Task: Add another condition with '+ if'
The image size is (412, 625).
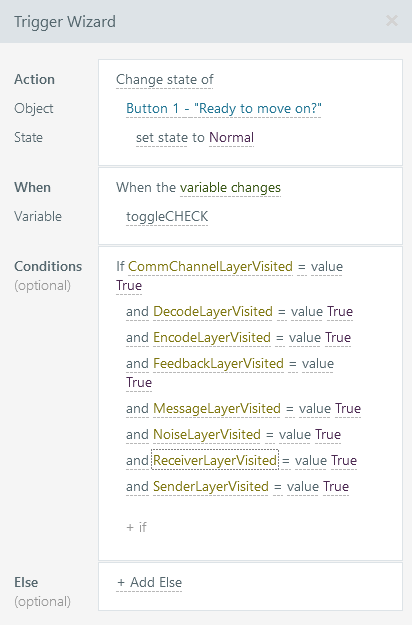Action: [136, 527]
